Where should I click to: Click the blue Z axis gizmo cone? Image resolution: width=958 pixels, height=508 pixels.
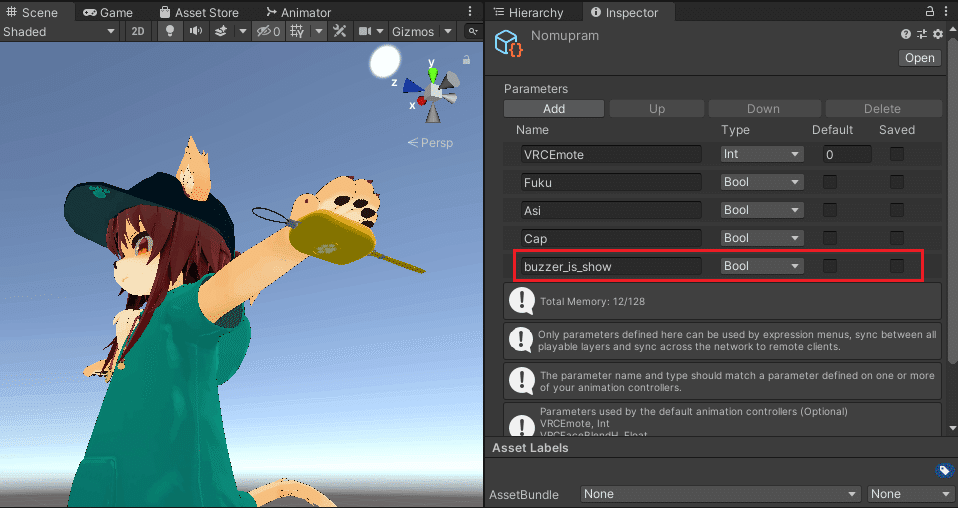point(412,86)
